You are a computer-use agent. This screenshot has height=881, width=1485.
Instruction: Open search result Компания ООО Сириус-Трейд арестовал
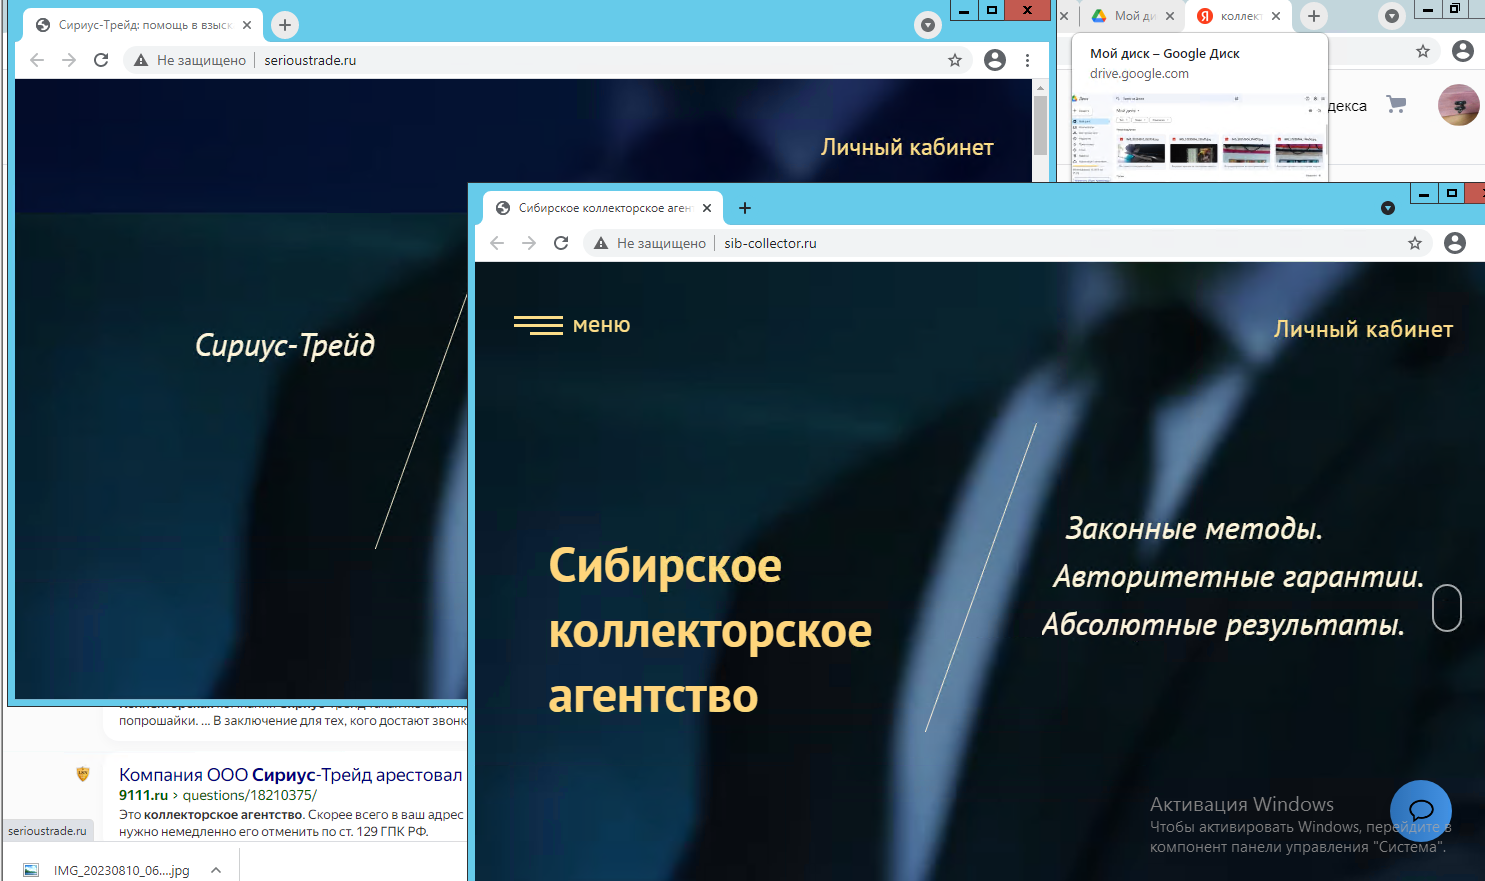290,775
